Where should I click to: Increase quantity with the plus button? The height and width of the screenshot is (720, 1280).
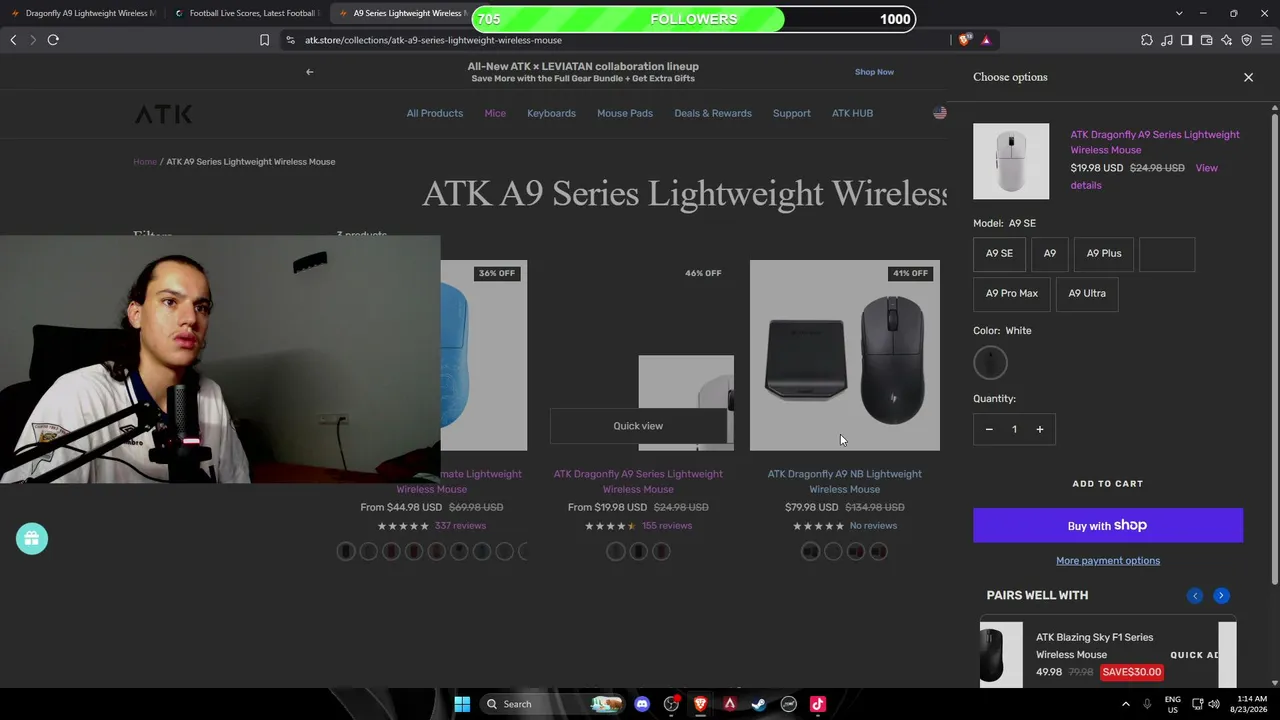tap(1040, 430)
